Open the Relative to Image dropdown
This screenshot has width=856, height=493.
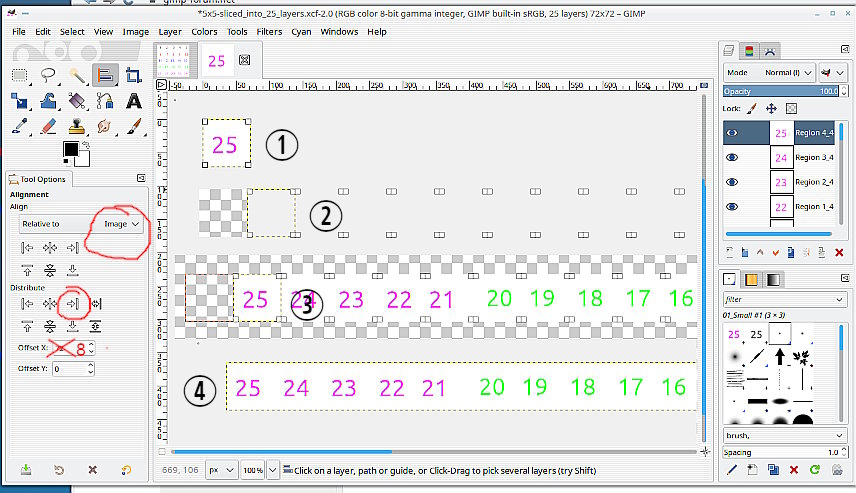(81, 224)
